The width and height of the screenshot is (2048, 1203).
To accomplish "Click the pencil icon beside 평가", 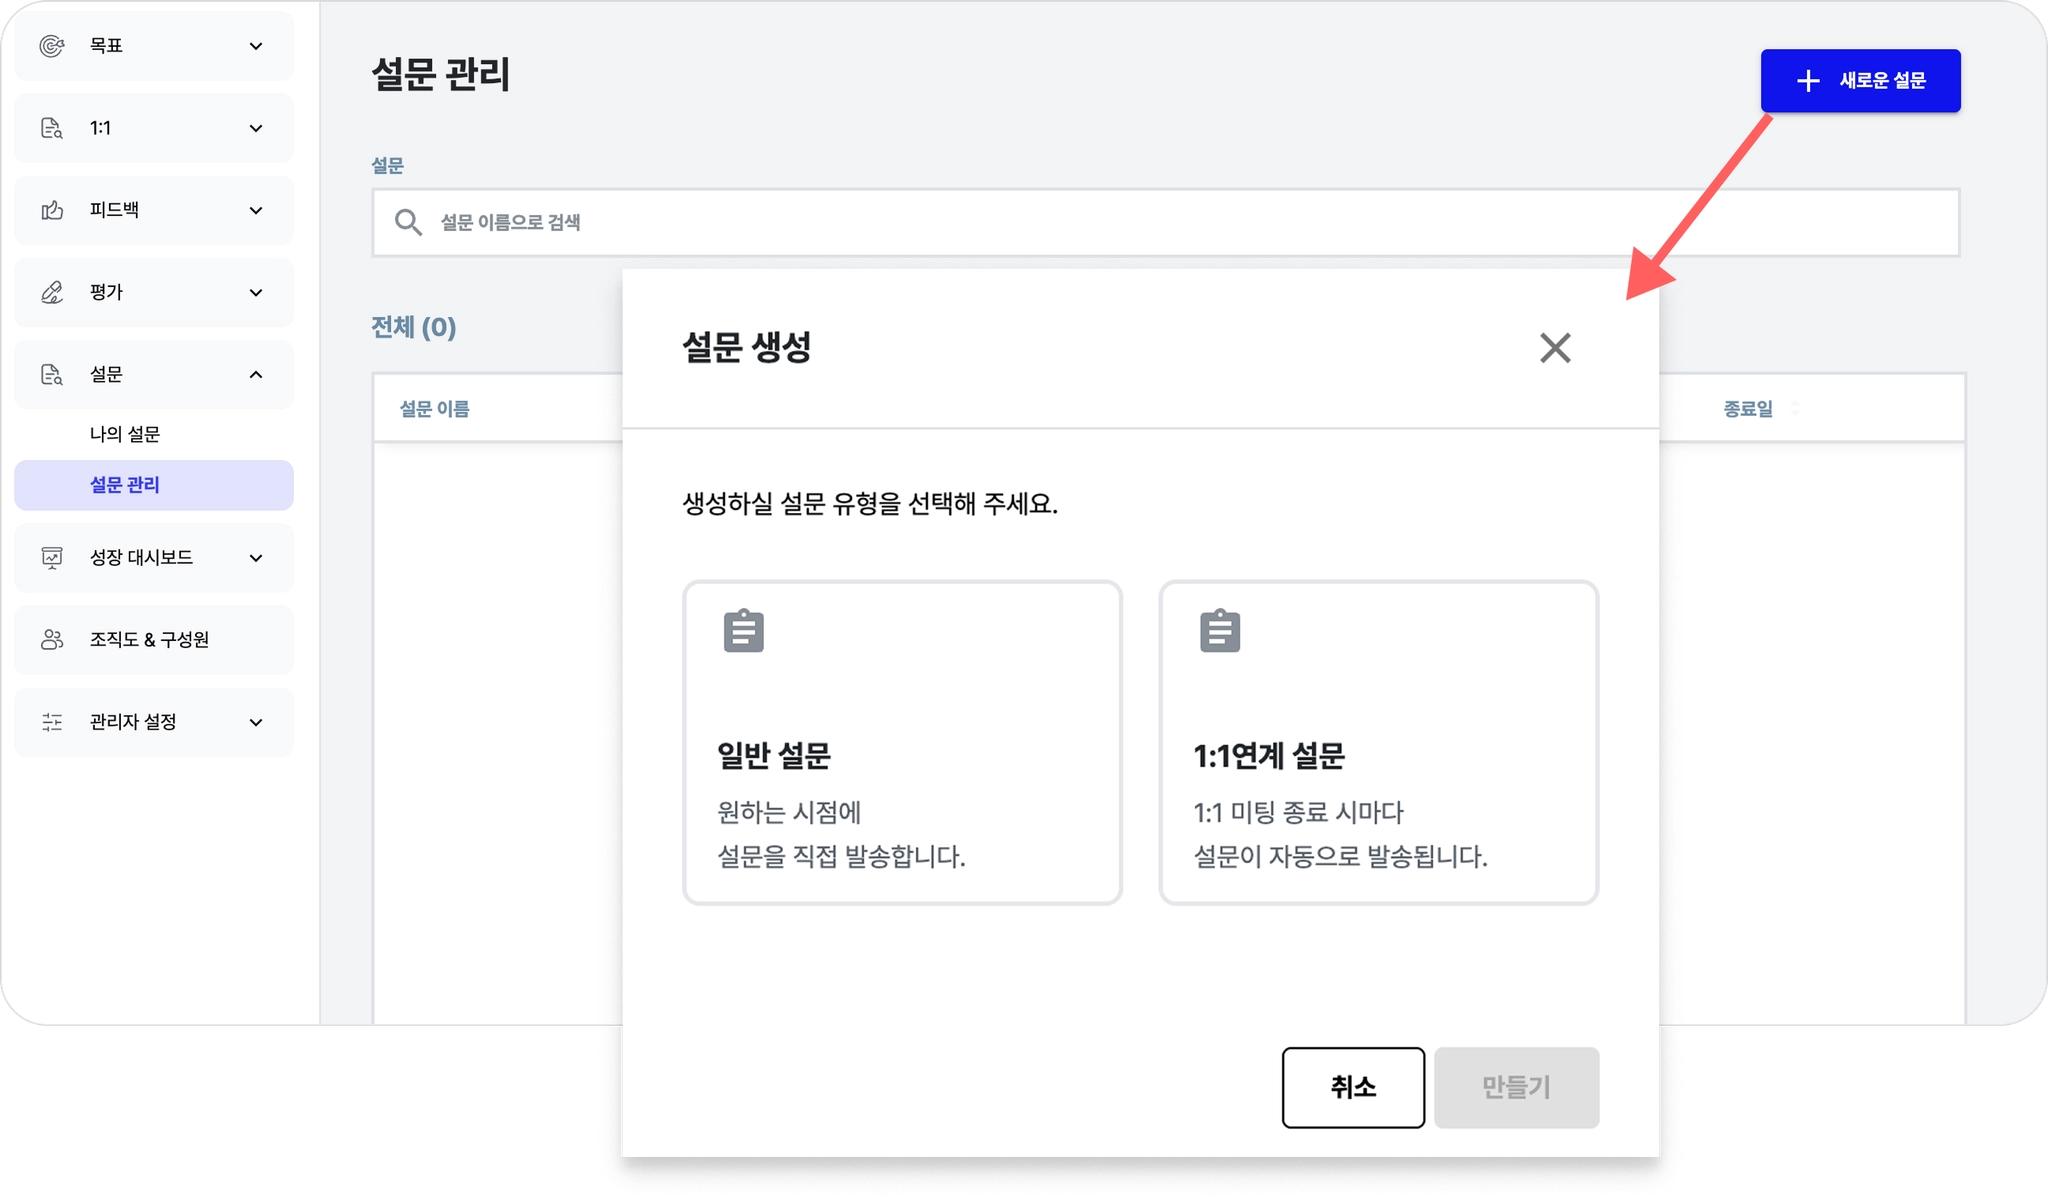I will click(52, 292).
